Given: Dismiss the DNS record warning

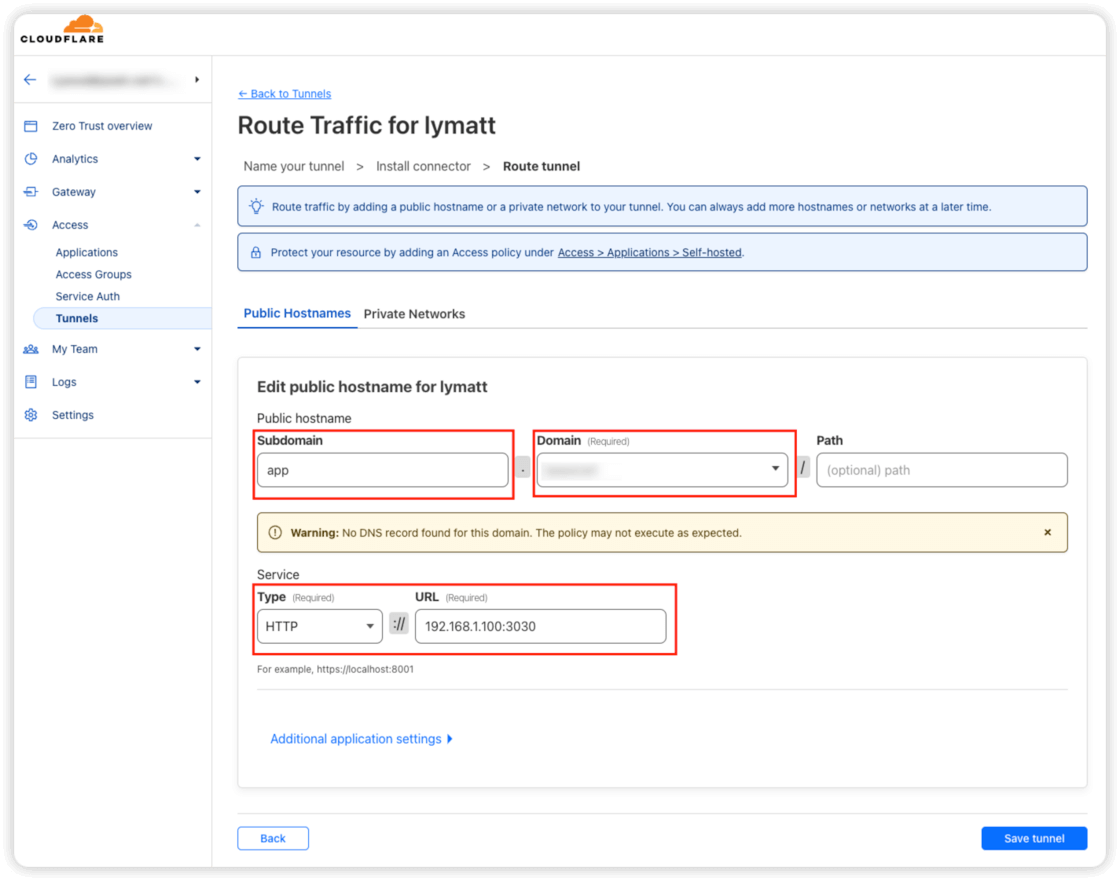Looking at the screenshot, I should pos(1047,533).
